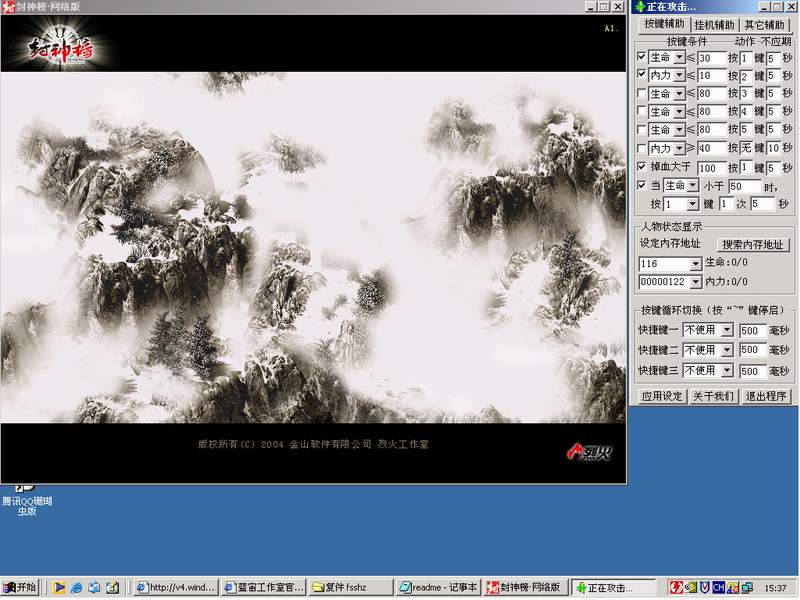Open the 快捷键一 不使用 dropdown

point(728,331)
